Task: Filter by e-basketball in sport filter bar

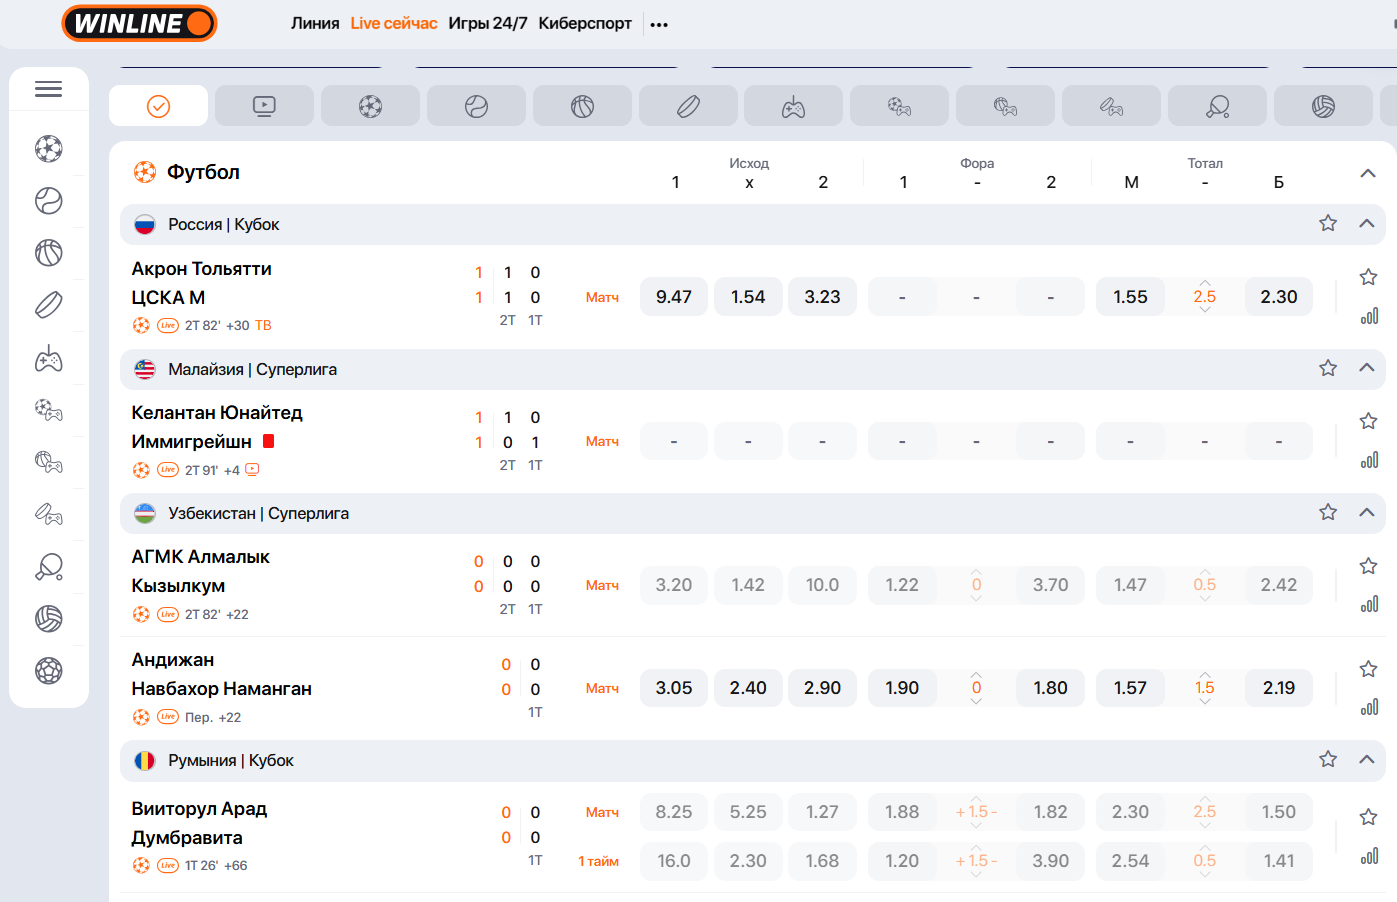Action: [1005, 106]
